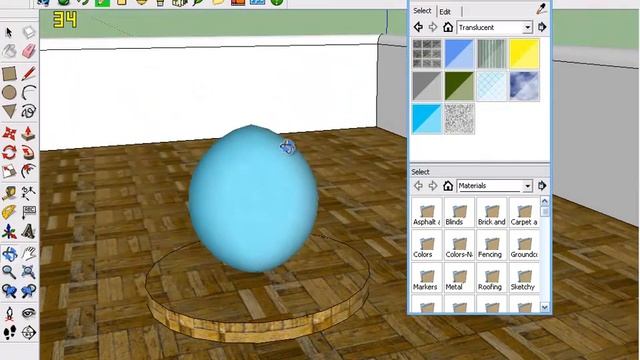
Task: Select the cyan translucent swatch
Action: 427,119
